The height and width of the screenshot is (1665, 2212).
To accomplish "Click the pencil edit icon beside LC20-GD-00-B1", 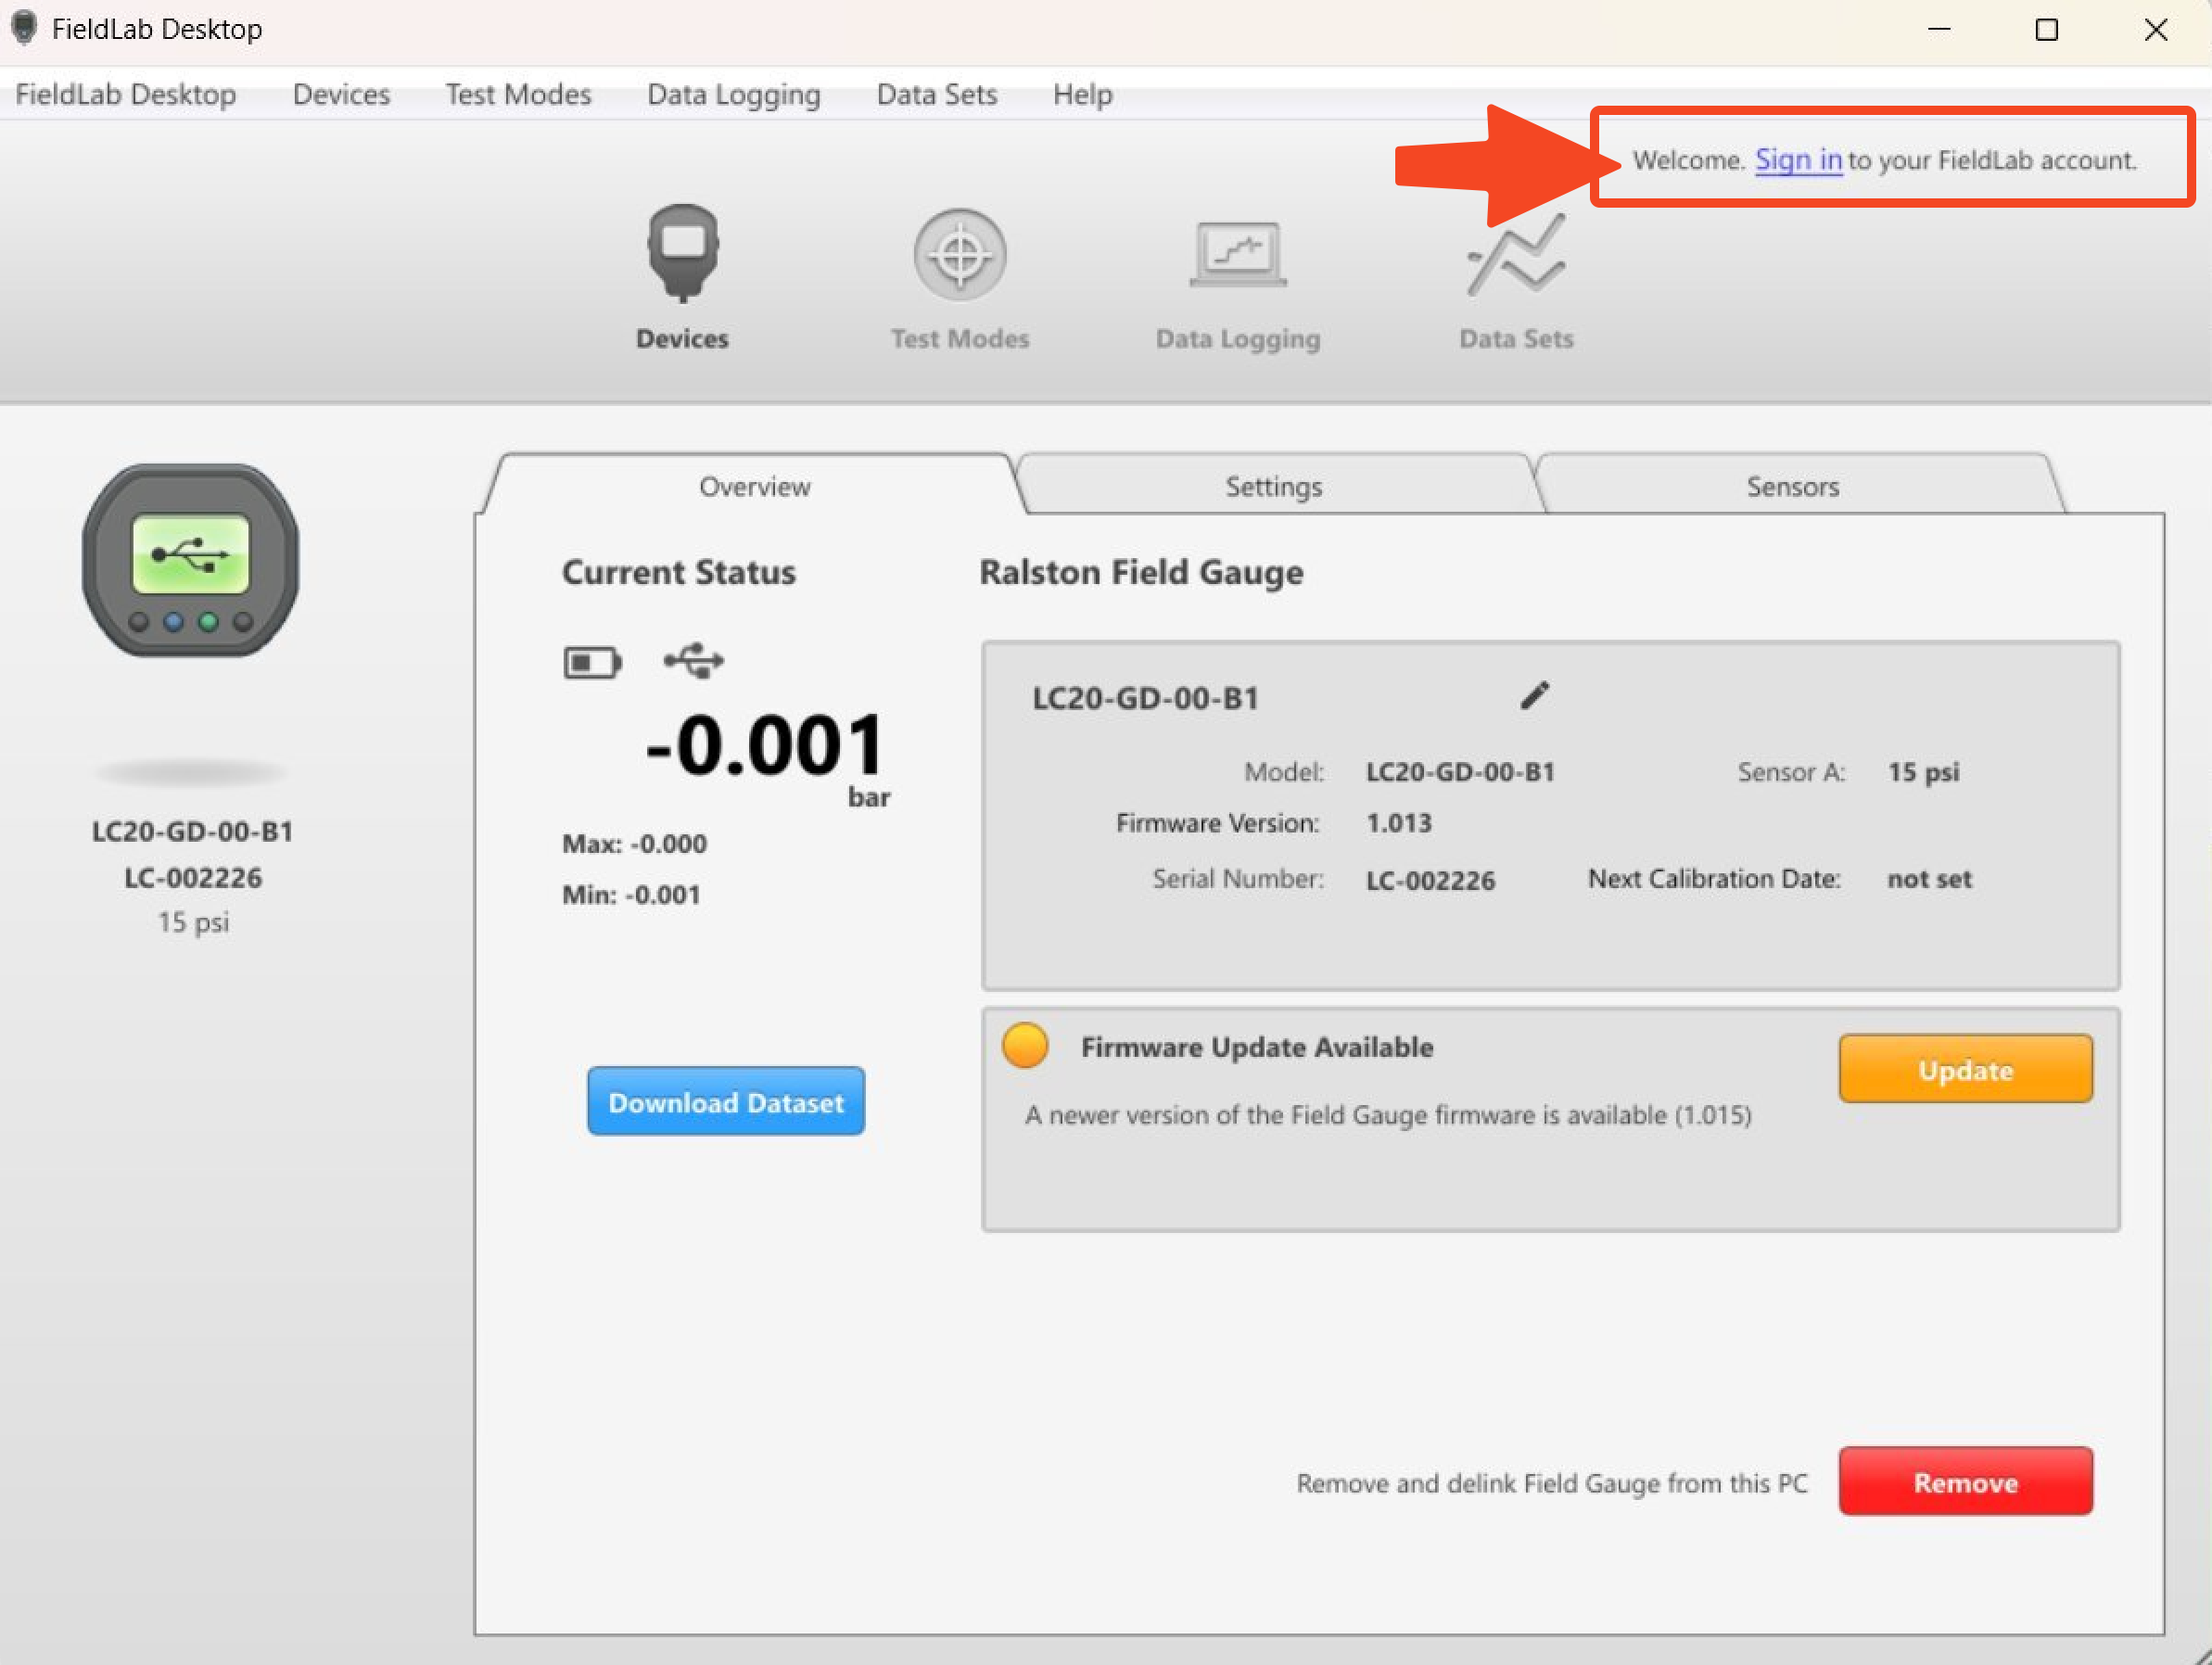I will point(1535,695).
